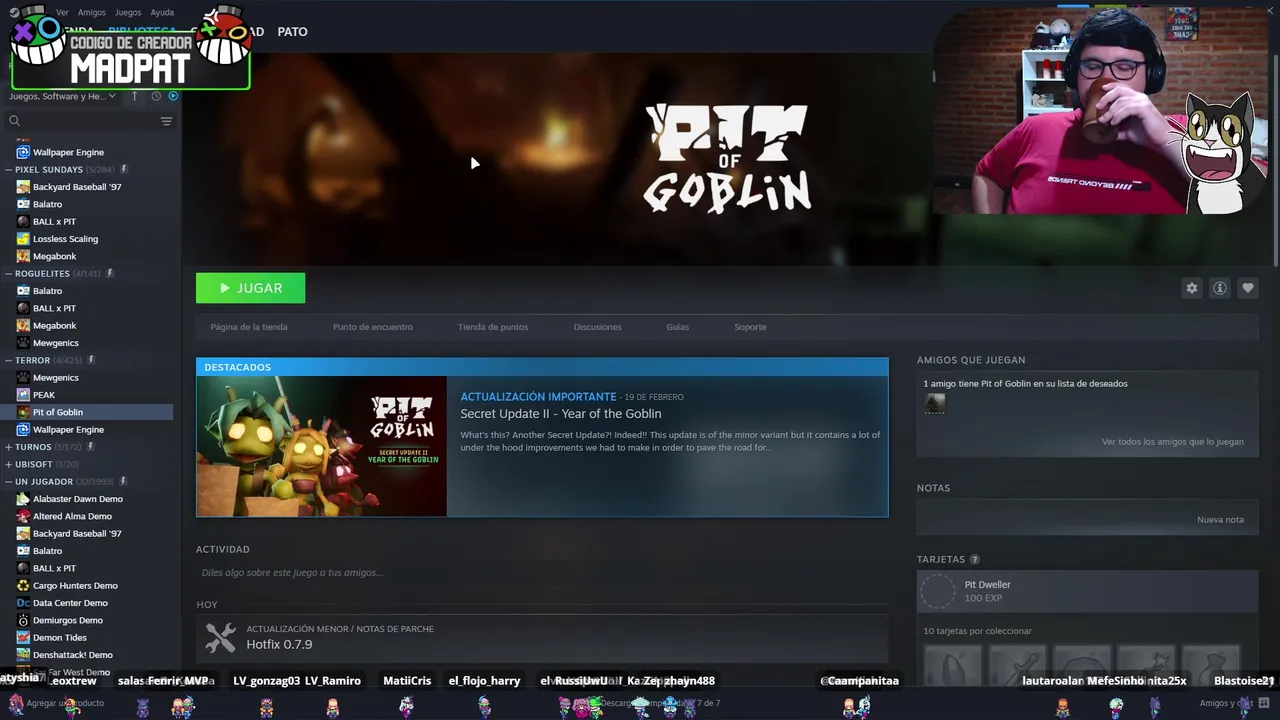Open the Ayuda menu
Image resolution: width=1280 pixels, height=720 pixels.
(x=162, y=13)
